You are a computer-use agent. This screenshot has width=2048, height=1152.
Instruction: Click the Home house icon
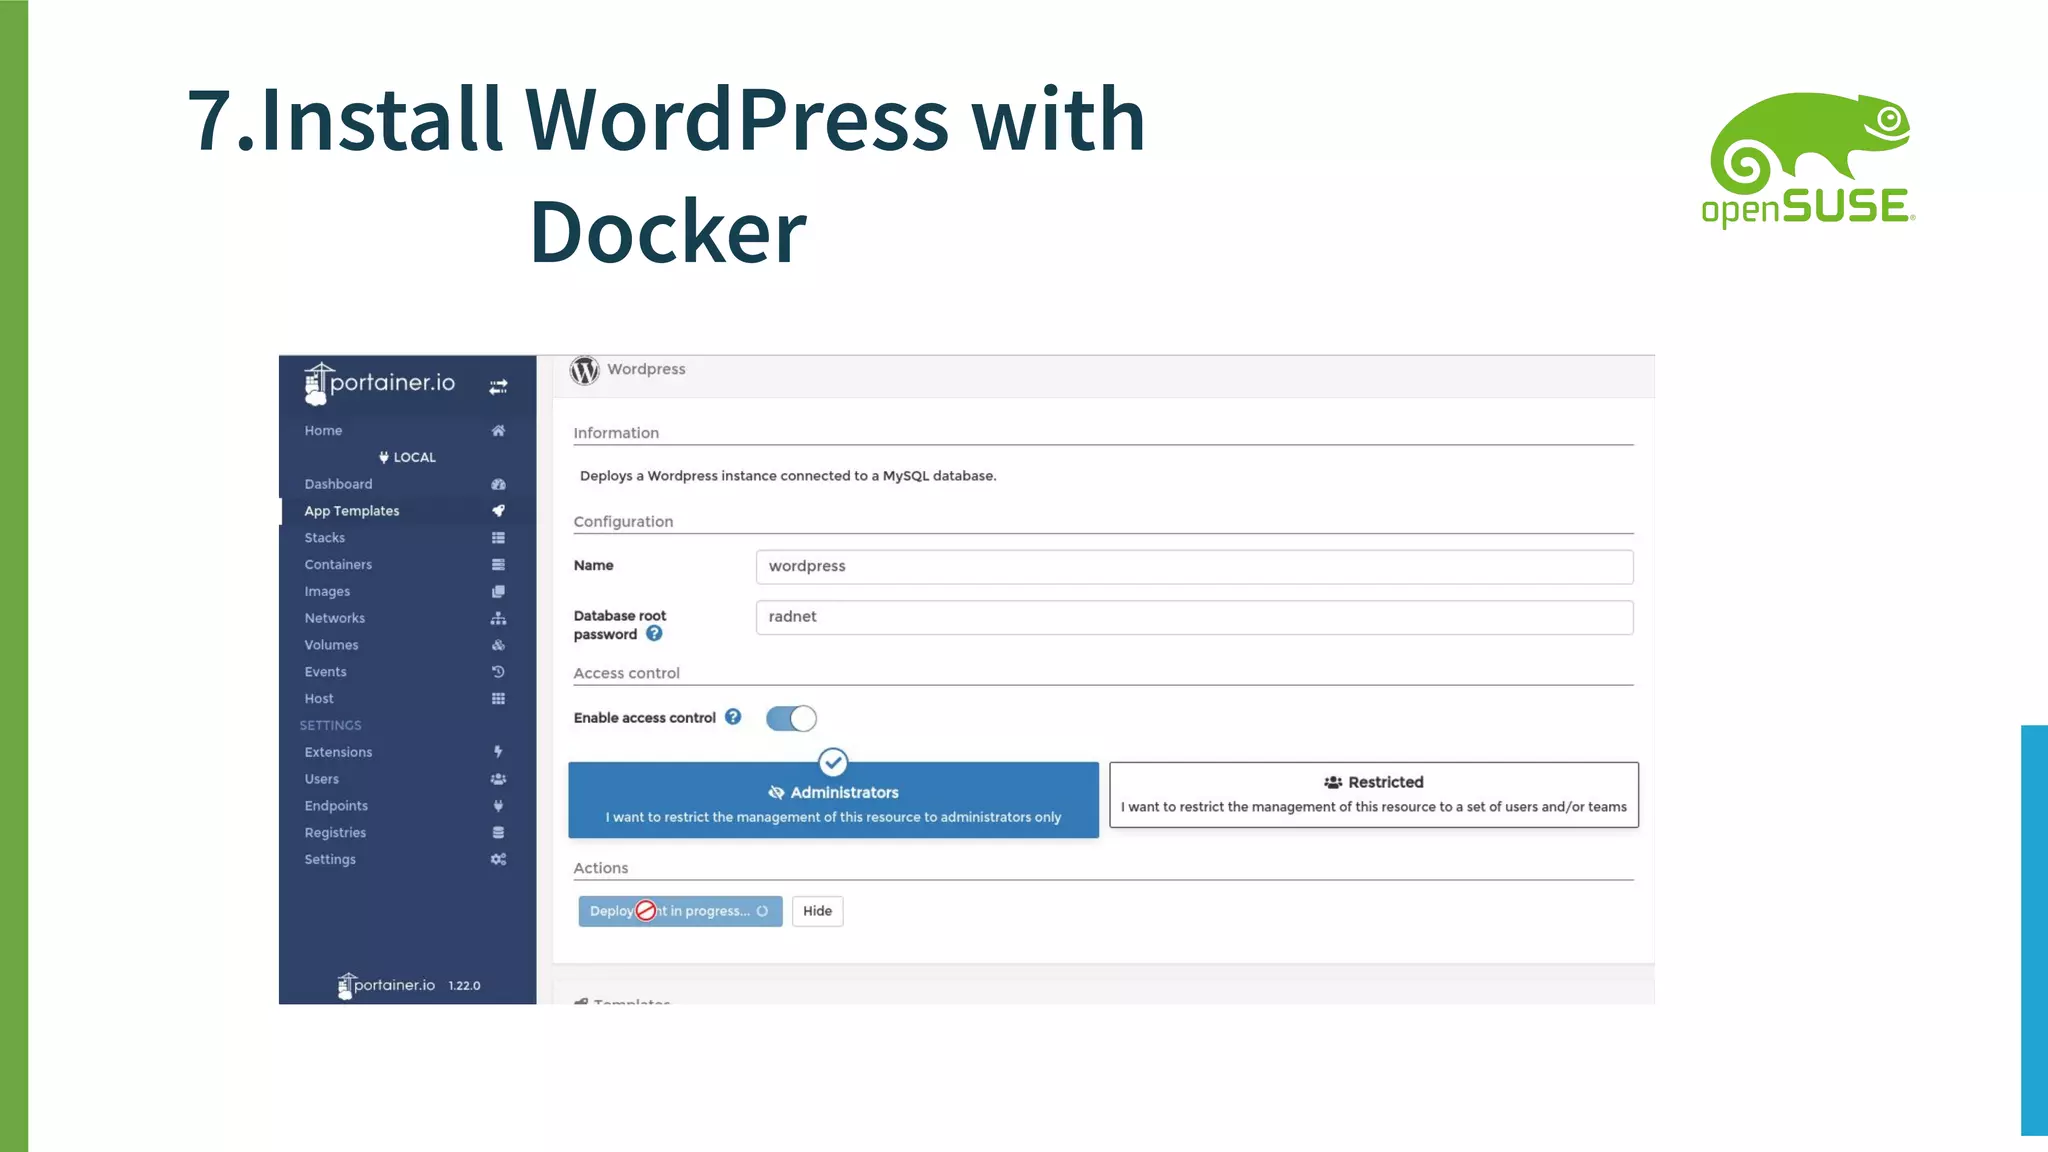pyautogui.click(x=498, y=430)
